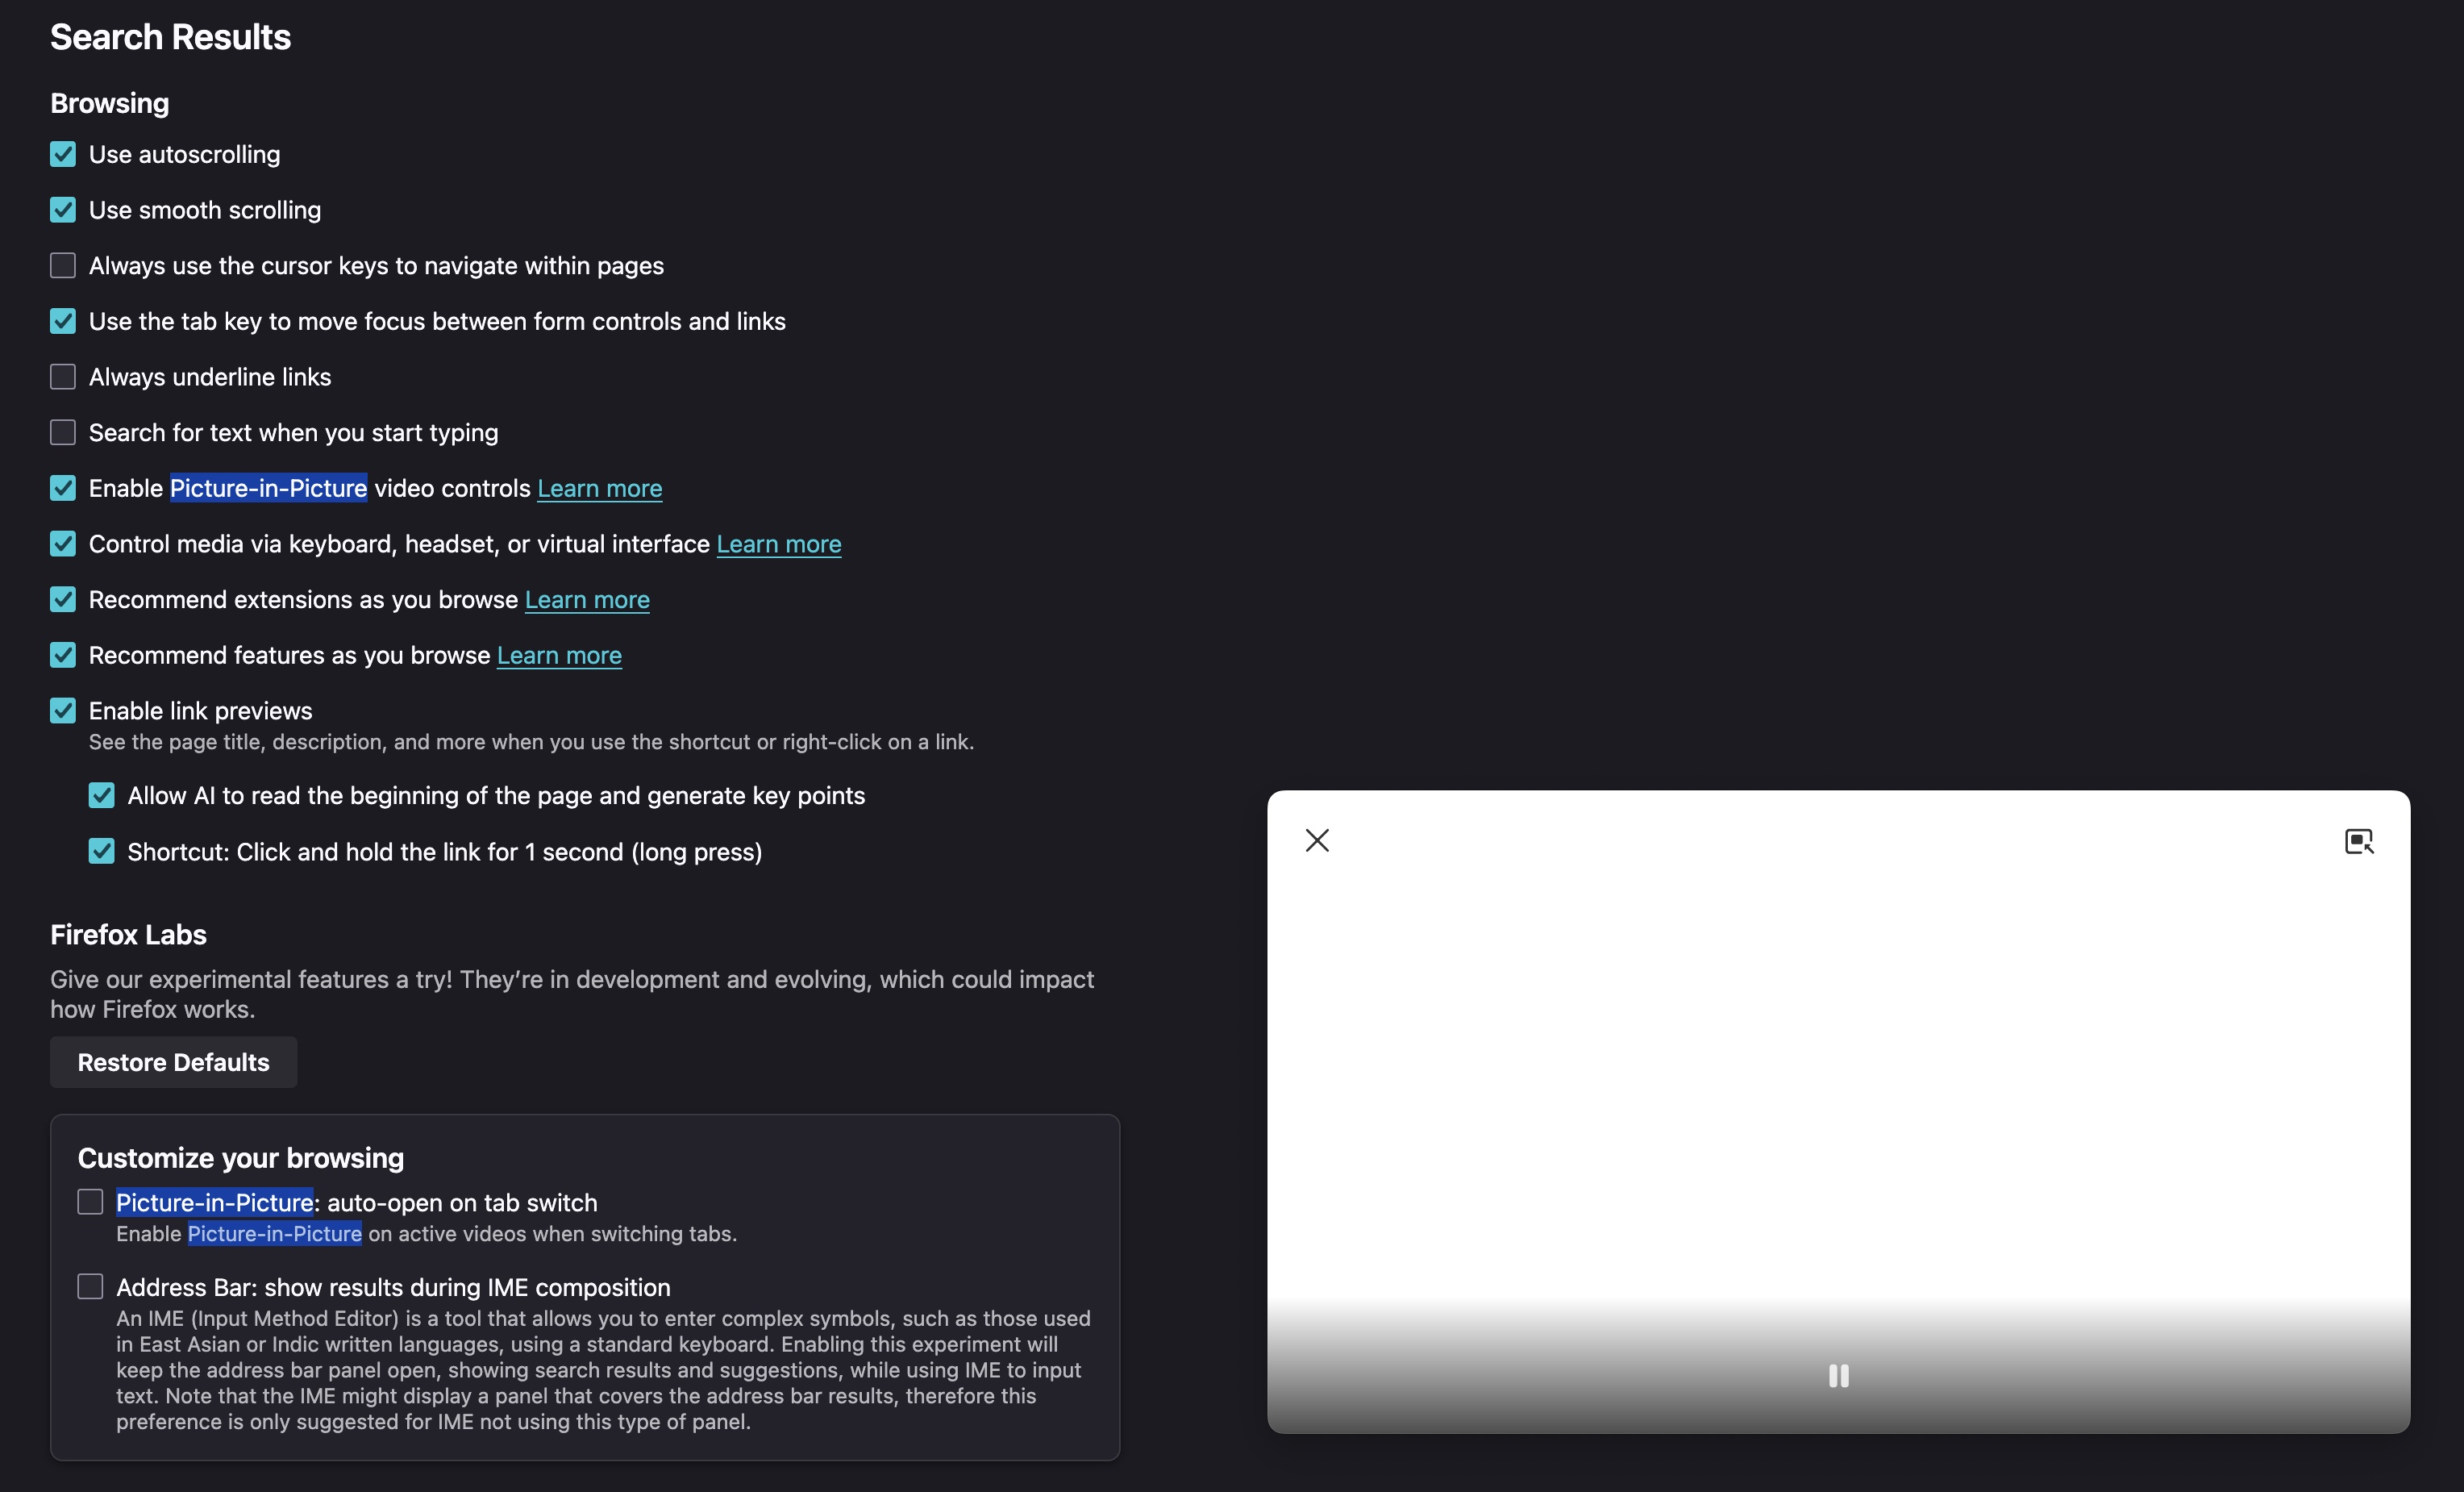Toggle long press shortcut checkbox

101,852
